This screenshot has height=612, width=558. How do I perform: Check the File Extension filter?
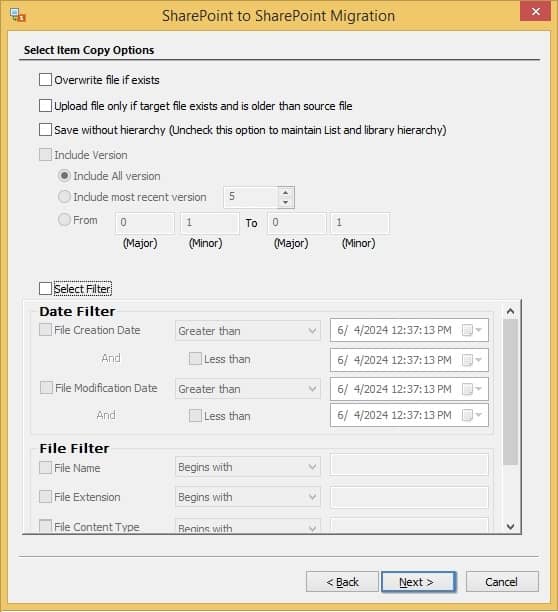pos(45,496)
